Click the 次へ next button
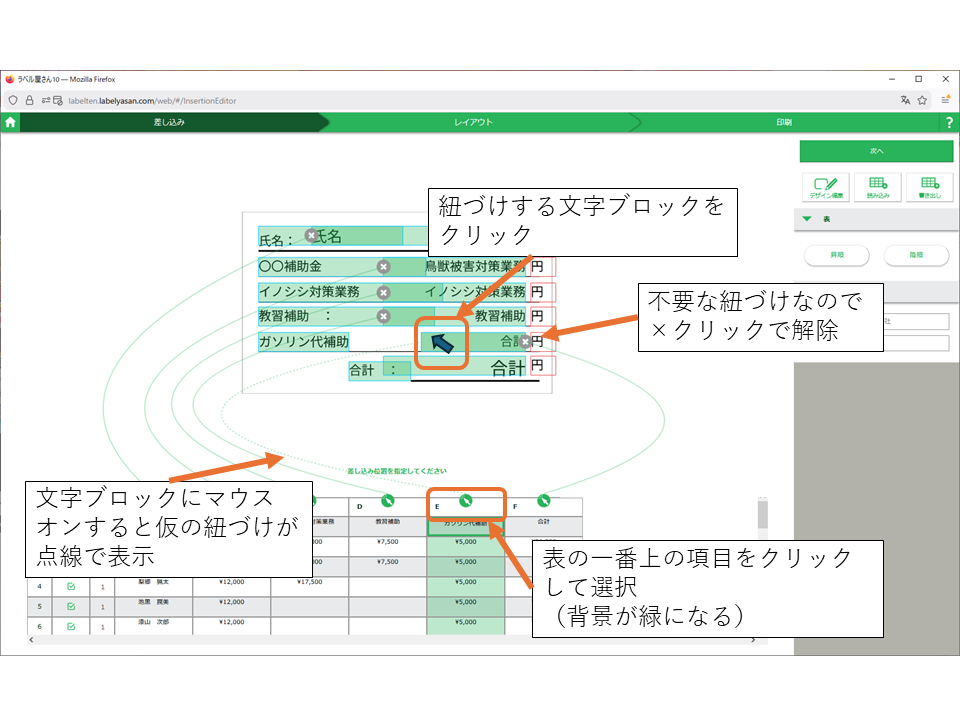 pyautogui.click(x=876, y=151)
